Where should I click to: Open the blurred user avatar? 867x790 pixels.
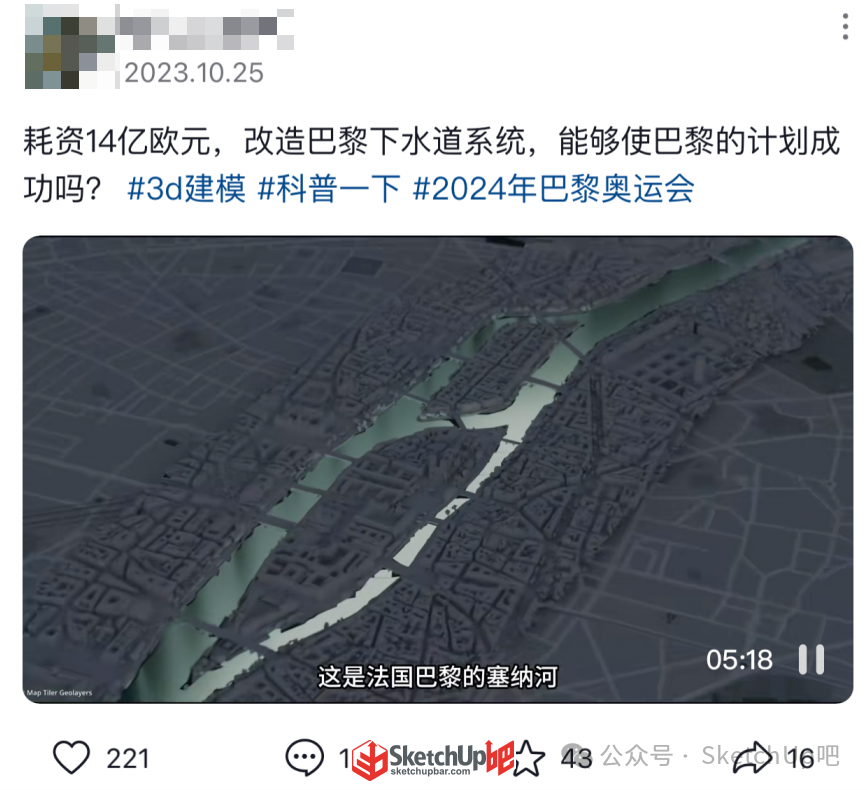(71, 46)
